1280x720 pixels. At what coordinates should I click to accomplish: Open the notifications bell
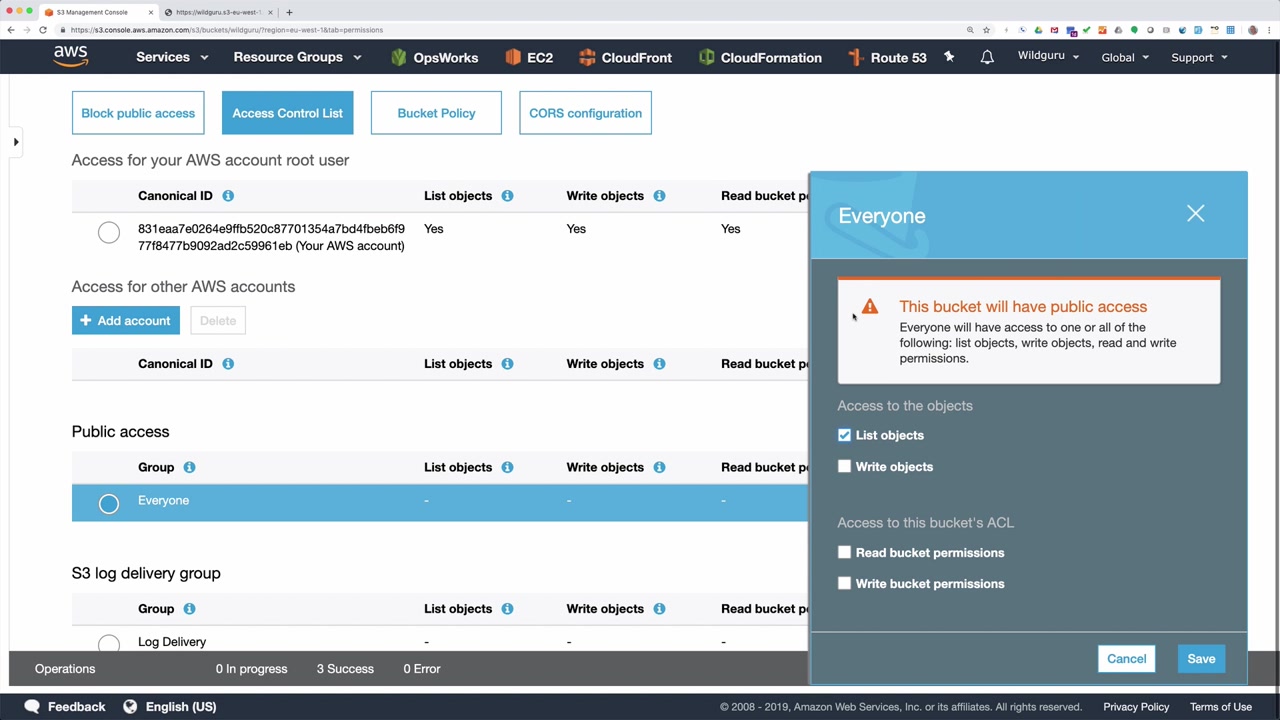987,57
